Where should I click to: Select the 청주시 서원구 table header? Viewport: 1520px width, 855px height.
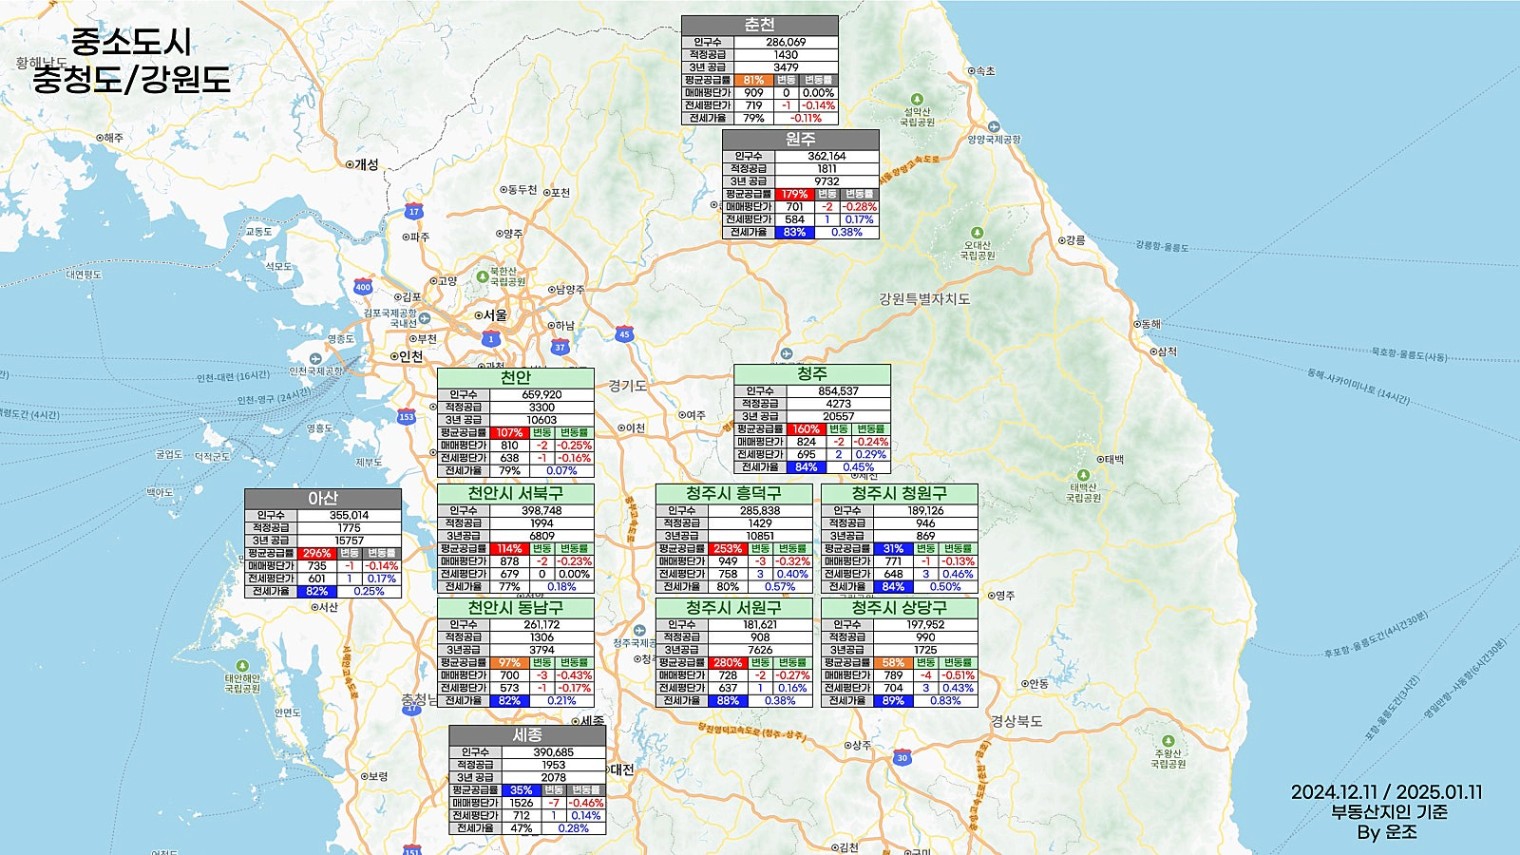click(734, 607)
